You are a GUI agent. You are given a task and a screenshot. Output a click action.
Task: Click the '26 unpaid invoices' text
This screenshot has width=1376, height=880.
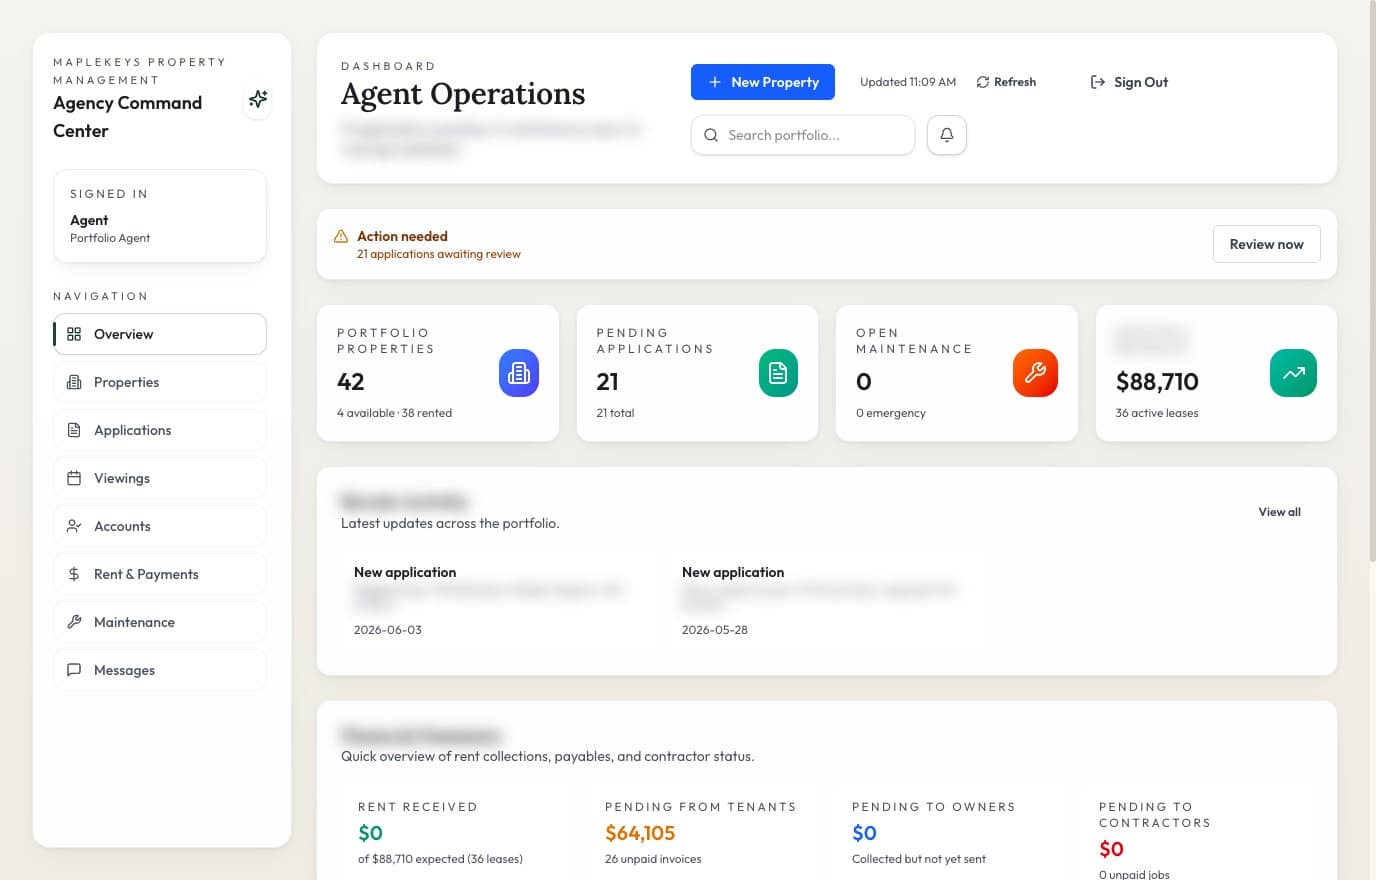pyautogui.click(x=653, y=859)
